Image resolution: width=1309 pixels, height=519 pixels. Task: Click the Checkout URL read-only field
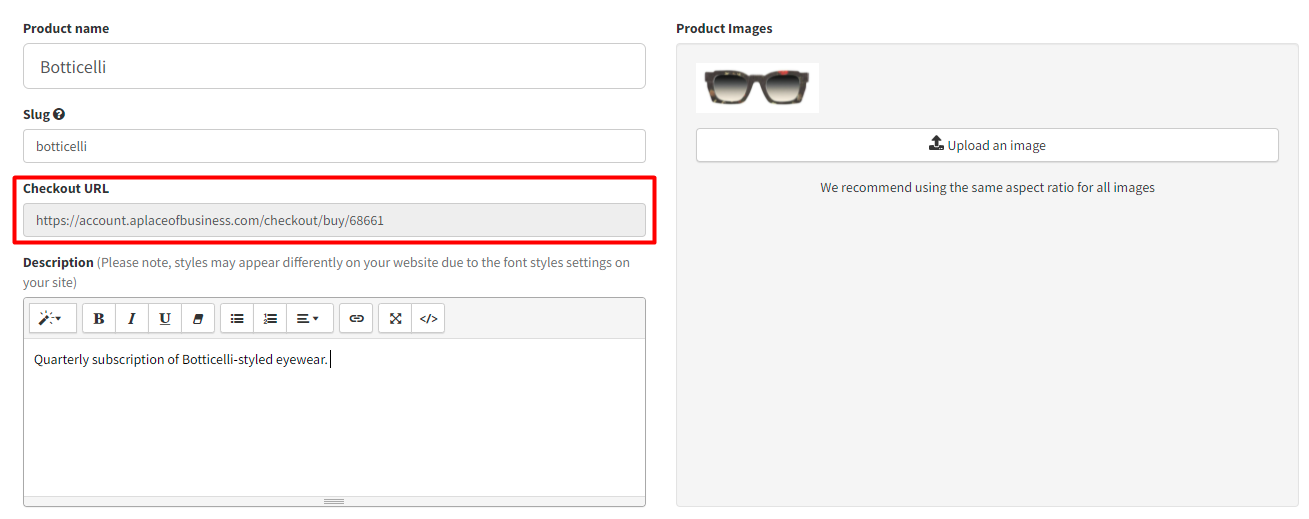pos(334,220)
